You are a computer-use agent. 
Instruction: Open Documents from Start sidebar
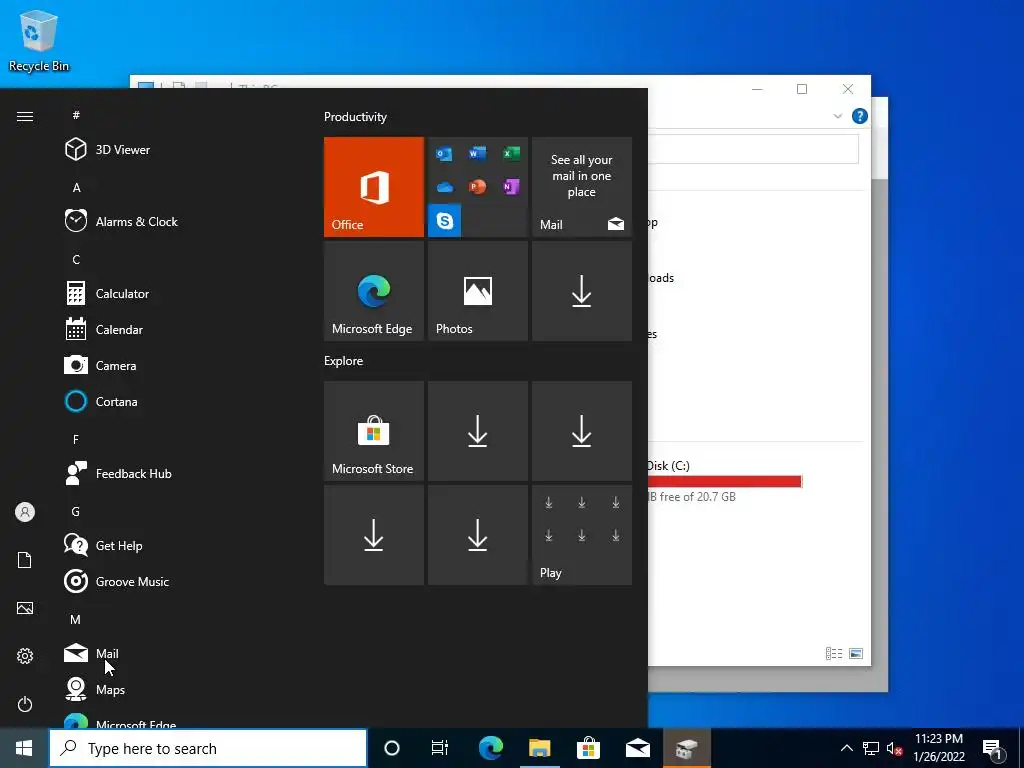(25, 560)
